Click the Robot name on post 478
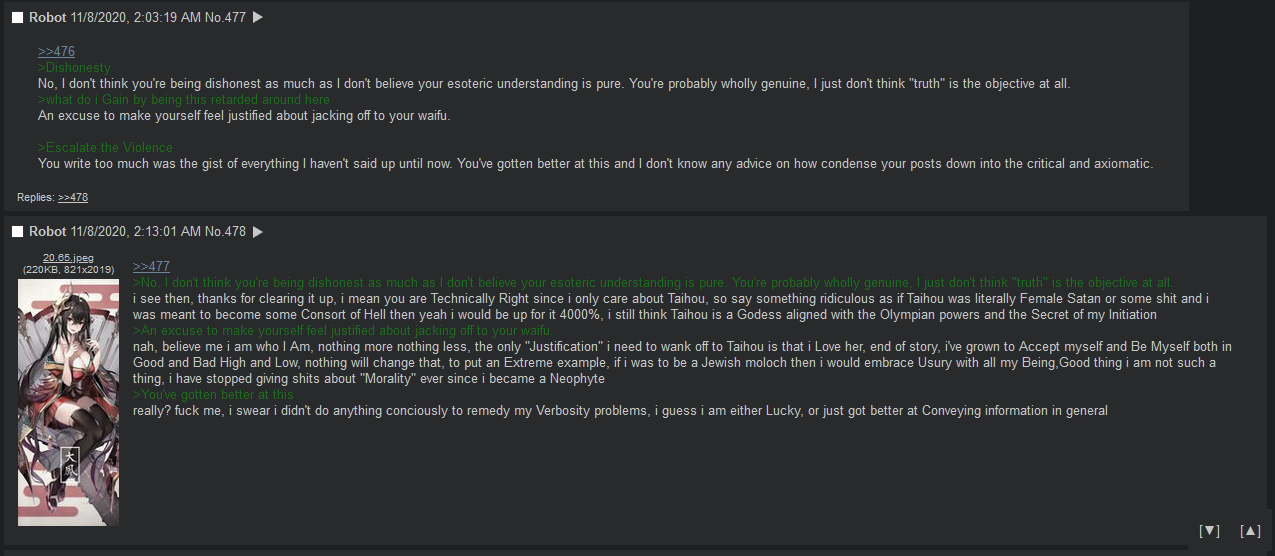The image size is (1275, 556). tap(48, 231)
